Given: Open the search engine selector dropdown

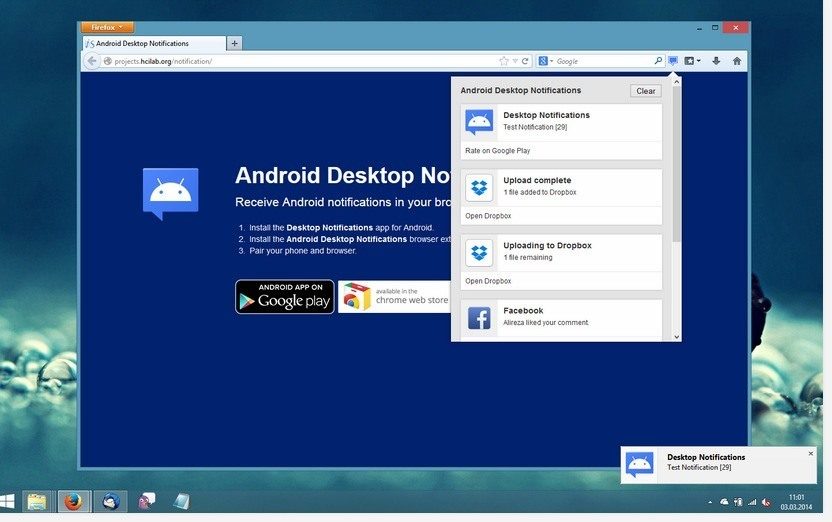Looking at the screenshot, I should 545,61.
